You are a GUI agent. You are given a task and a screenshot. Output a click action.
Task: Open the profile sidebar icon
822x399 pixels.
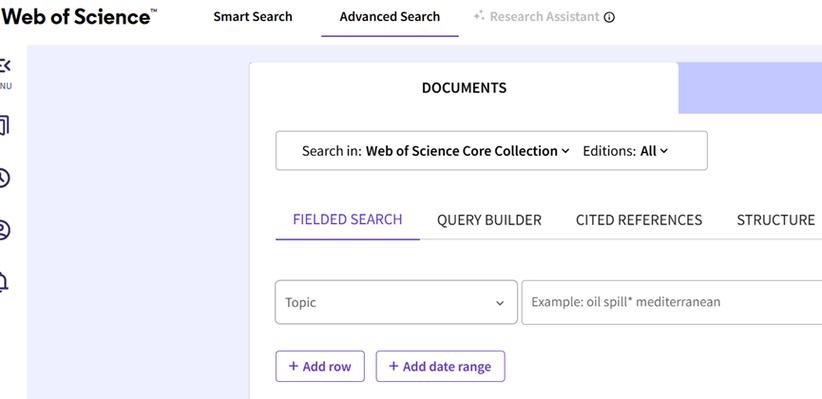pyautogui.click(x=4, y=231)
